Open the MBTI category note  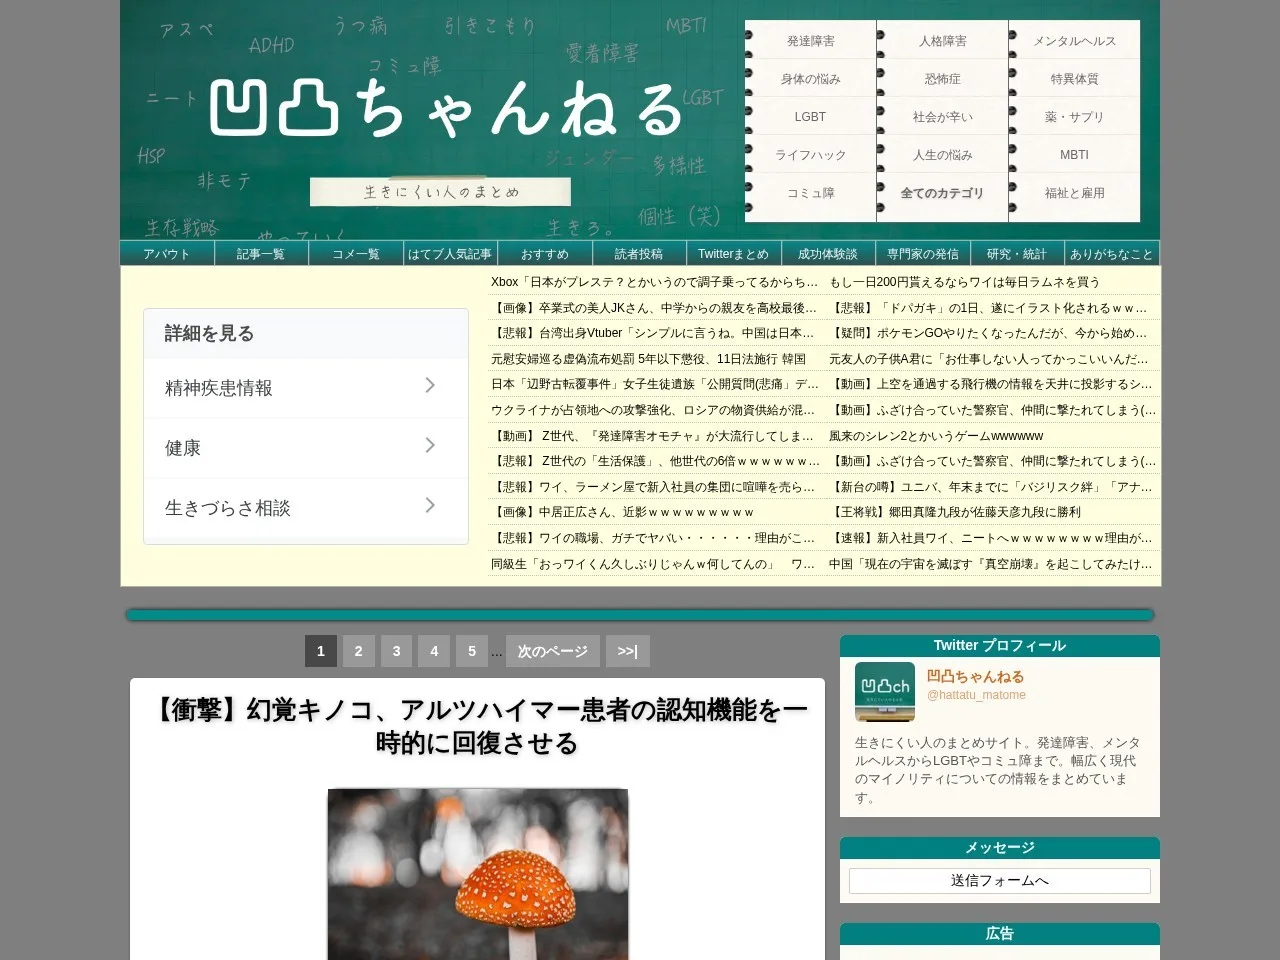(1075, 155)
